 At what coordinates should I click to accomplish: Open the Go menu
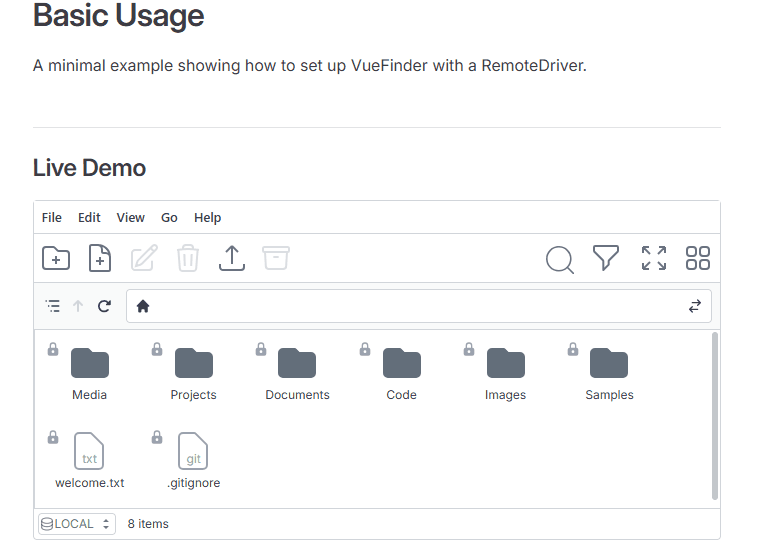[169, 218]
